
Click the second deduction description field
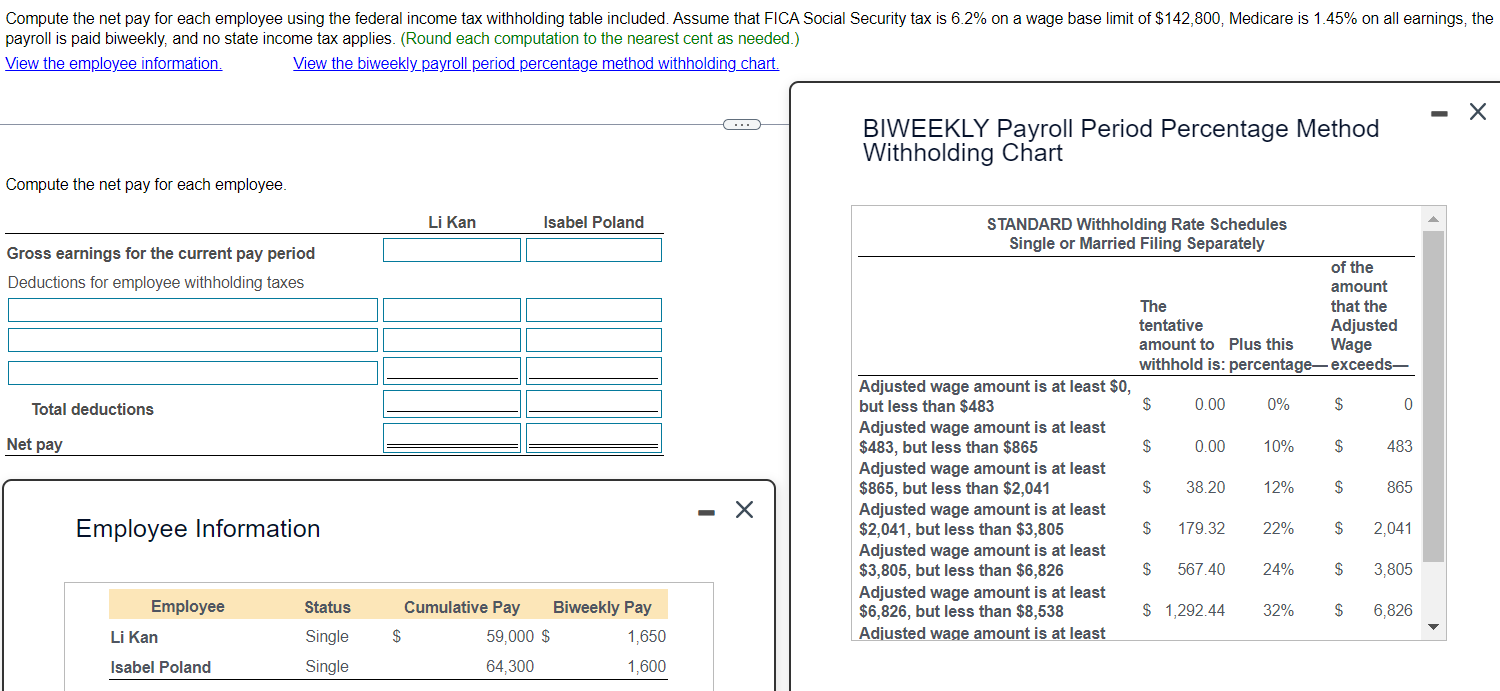coord(192,339)
